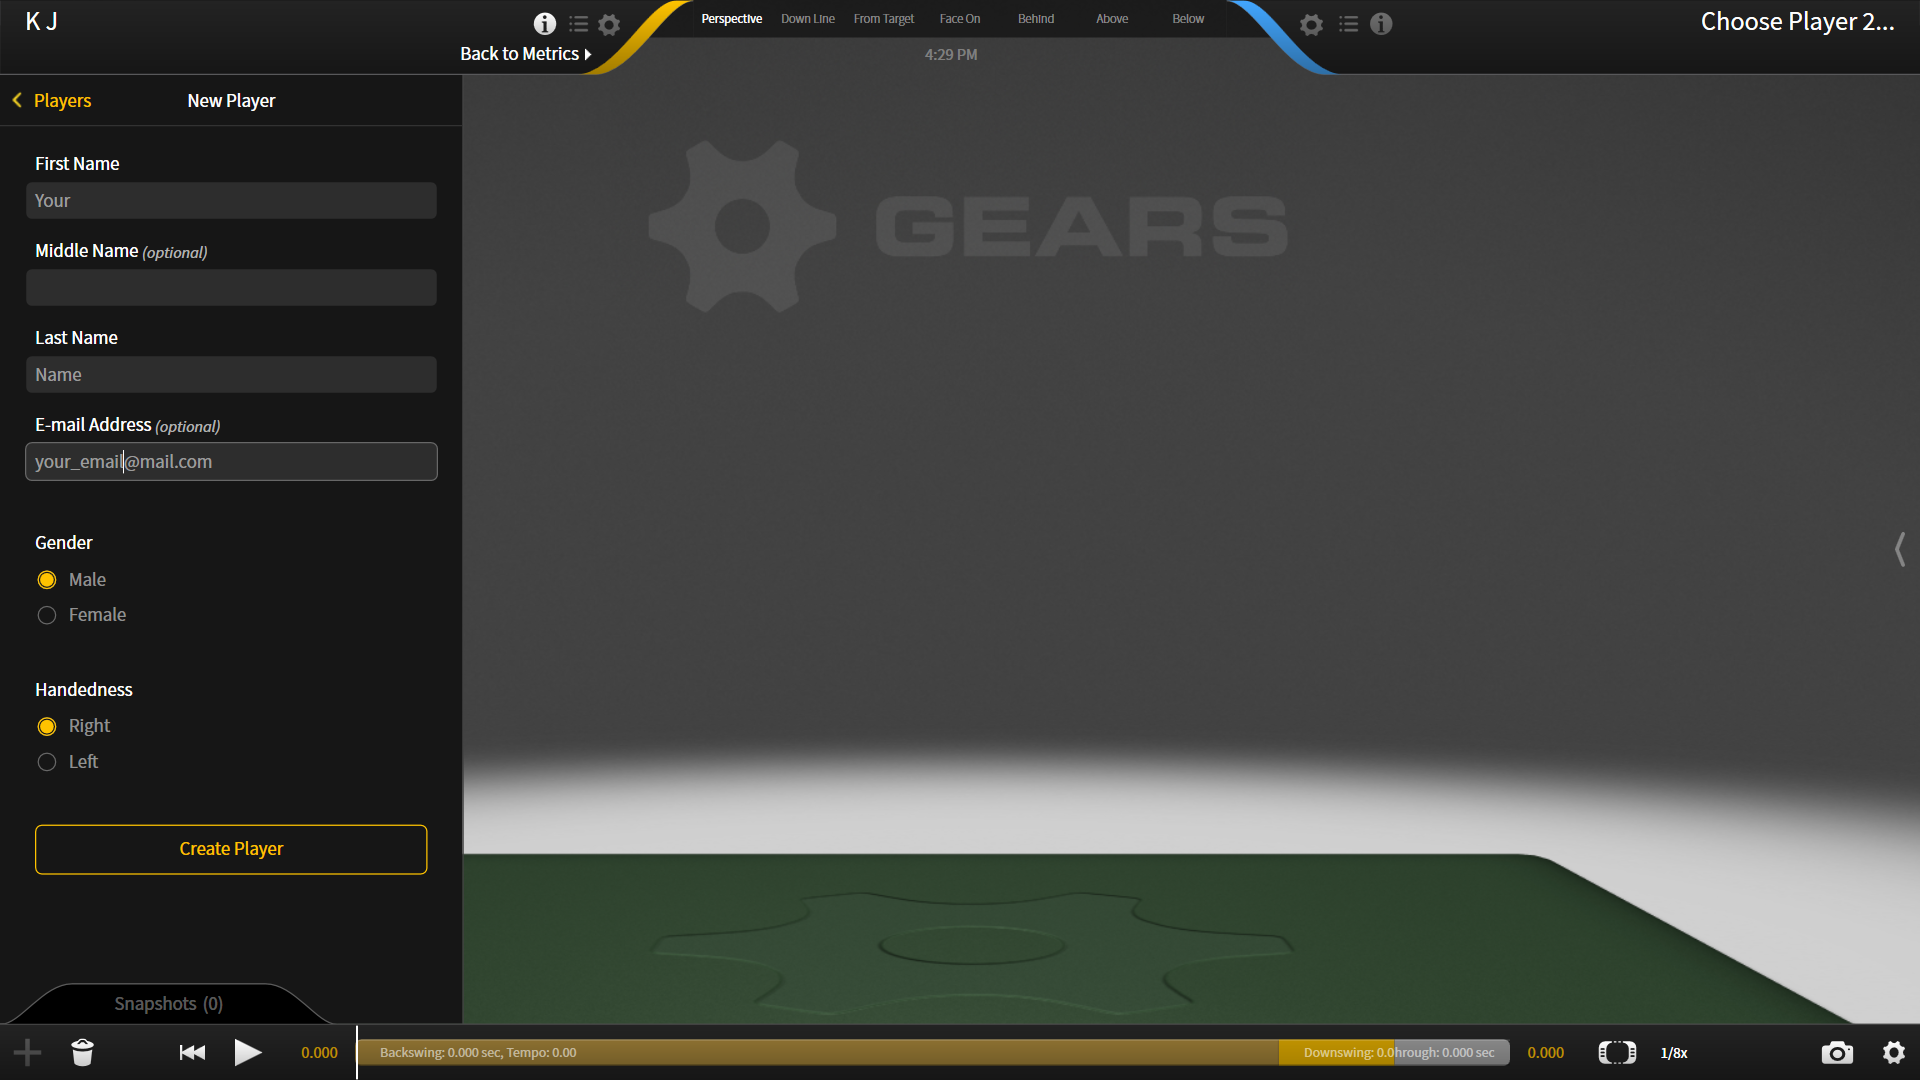Switch to Above camera view

point(1112,19)
